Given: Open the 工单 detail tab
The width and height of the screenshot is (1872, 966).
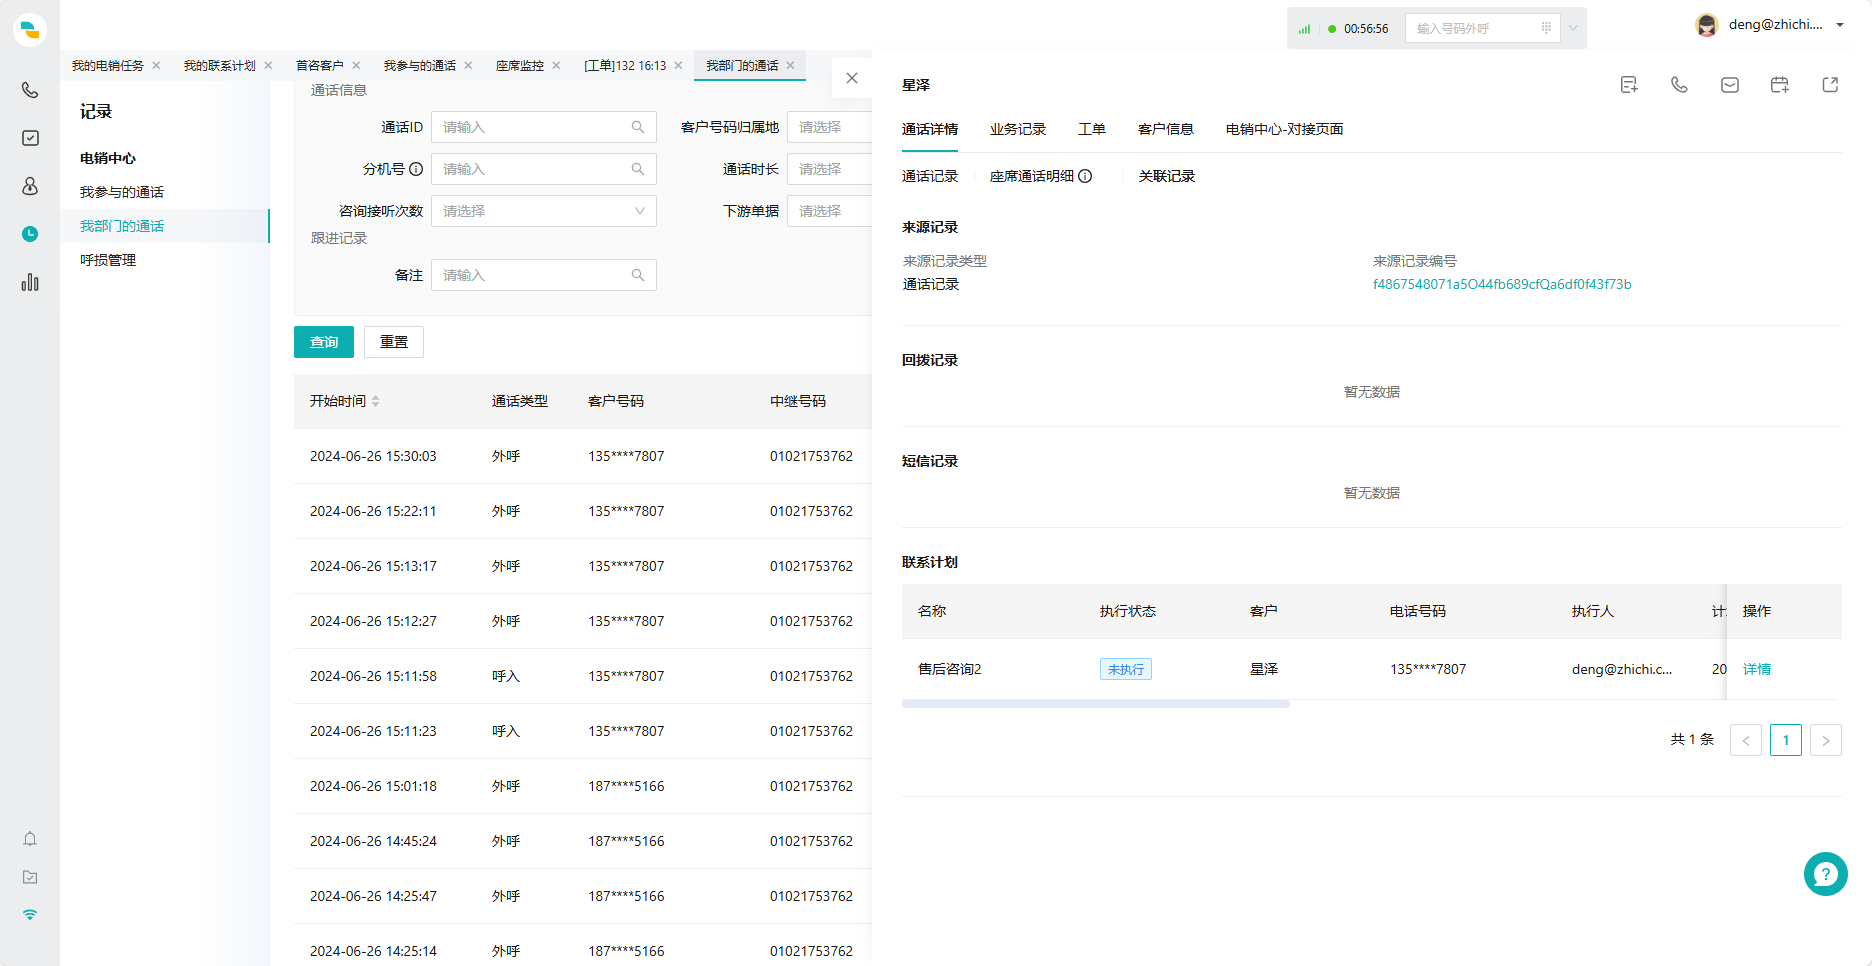Looking at the screenshot, I should pyautogui.click(x=1092, y=129).
